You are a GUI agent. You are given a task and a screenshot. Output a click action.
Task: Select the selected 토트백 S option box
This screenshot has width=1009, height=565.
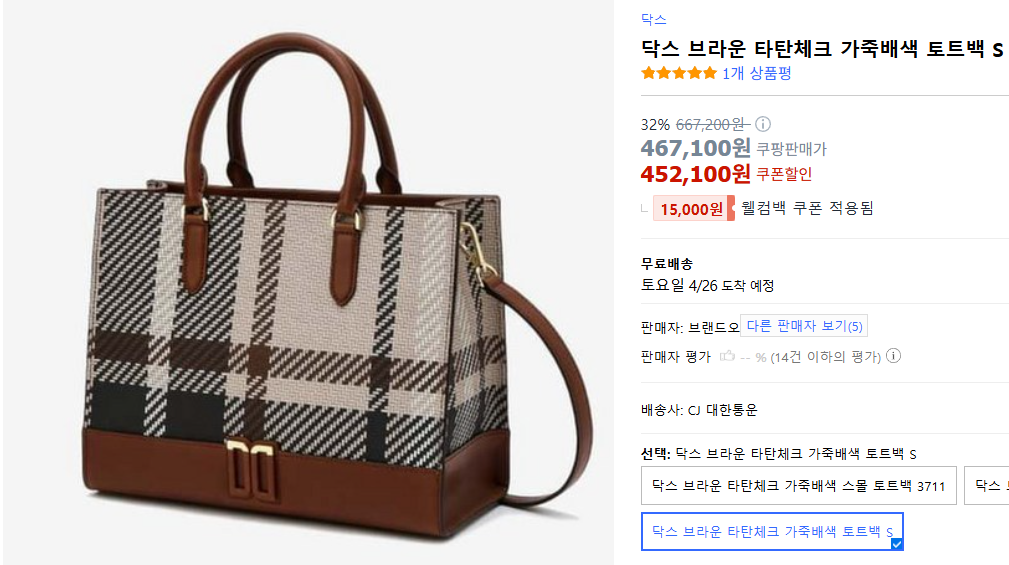[x=772, y=532]
